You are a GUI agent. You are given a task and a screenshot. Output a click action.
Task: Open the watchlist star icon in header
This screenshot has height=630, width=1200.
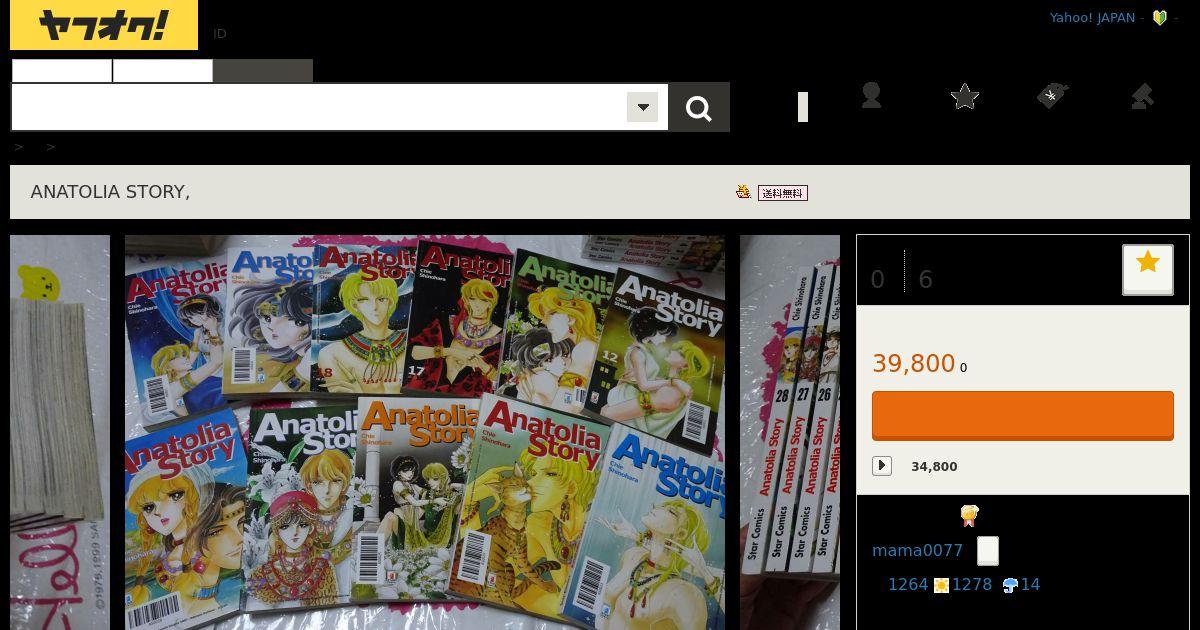pyautogui.click(x=964, y=96)
